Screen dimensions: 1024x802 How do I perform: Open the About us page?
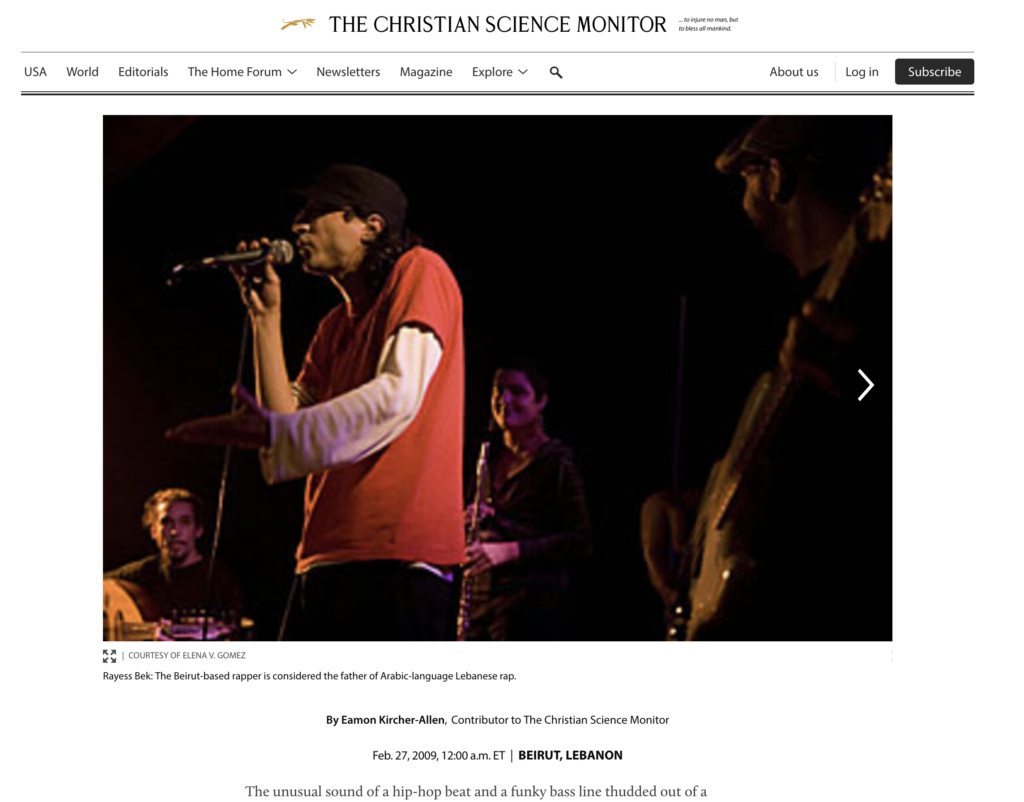(793, 72)
